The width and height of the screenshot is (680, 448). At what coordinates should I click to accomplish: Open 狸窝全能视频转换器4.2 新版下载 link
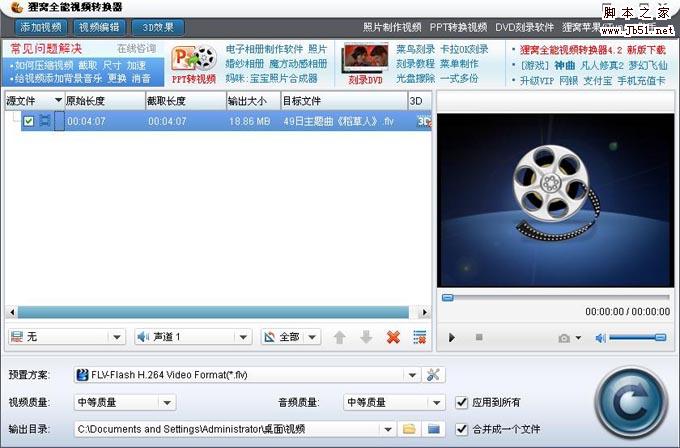click(x=592, y=50)
